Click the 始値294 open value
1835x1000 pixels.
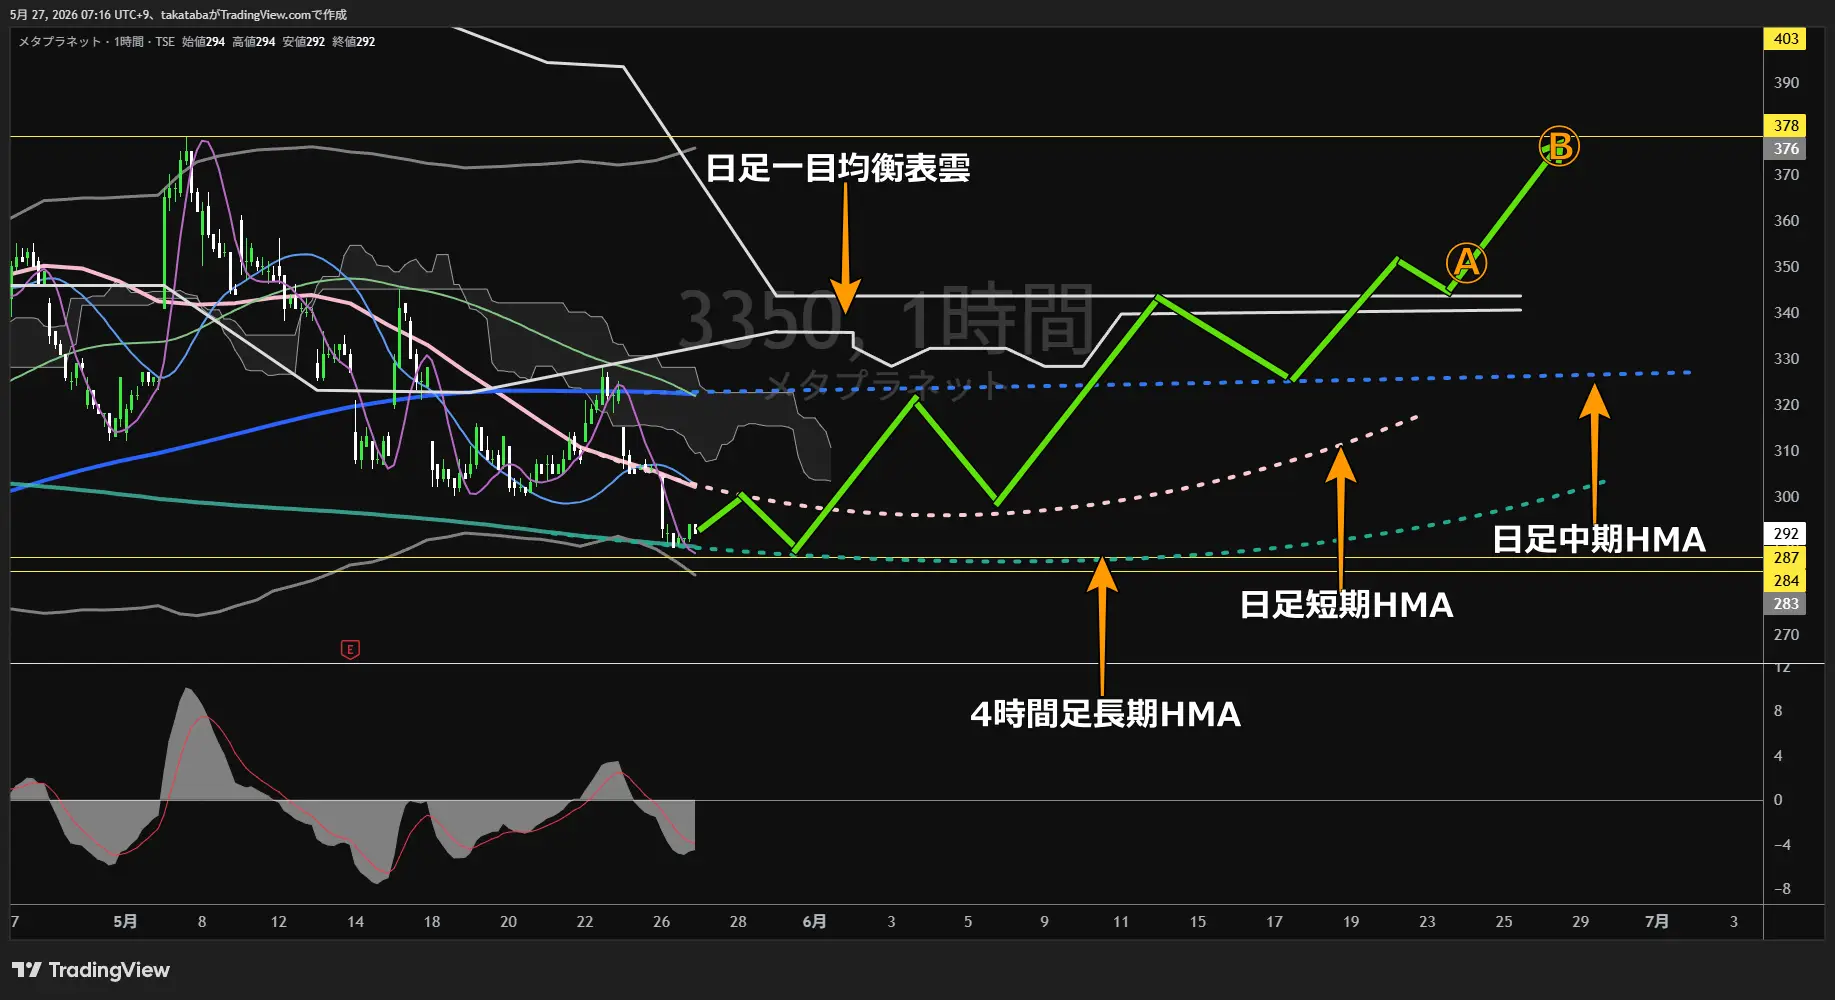tap(203, 42)
